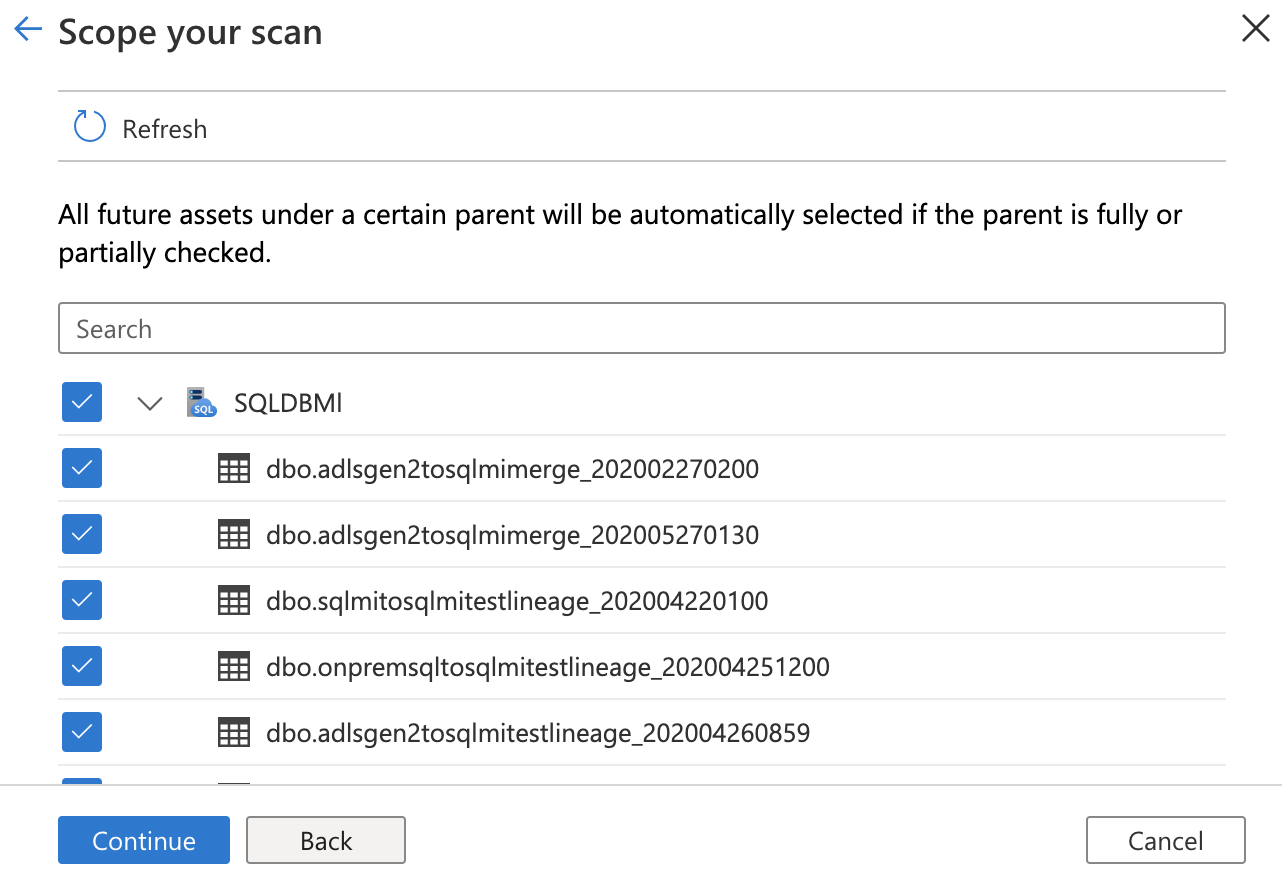Click the blue back arrow at top left
Screen dimensions: 1282x892
click(x=27, y=29)
